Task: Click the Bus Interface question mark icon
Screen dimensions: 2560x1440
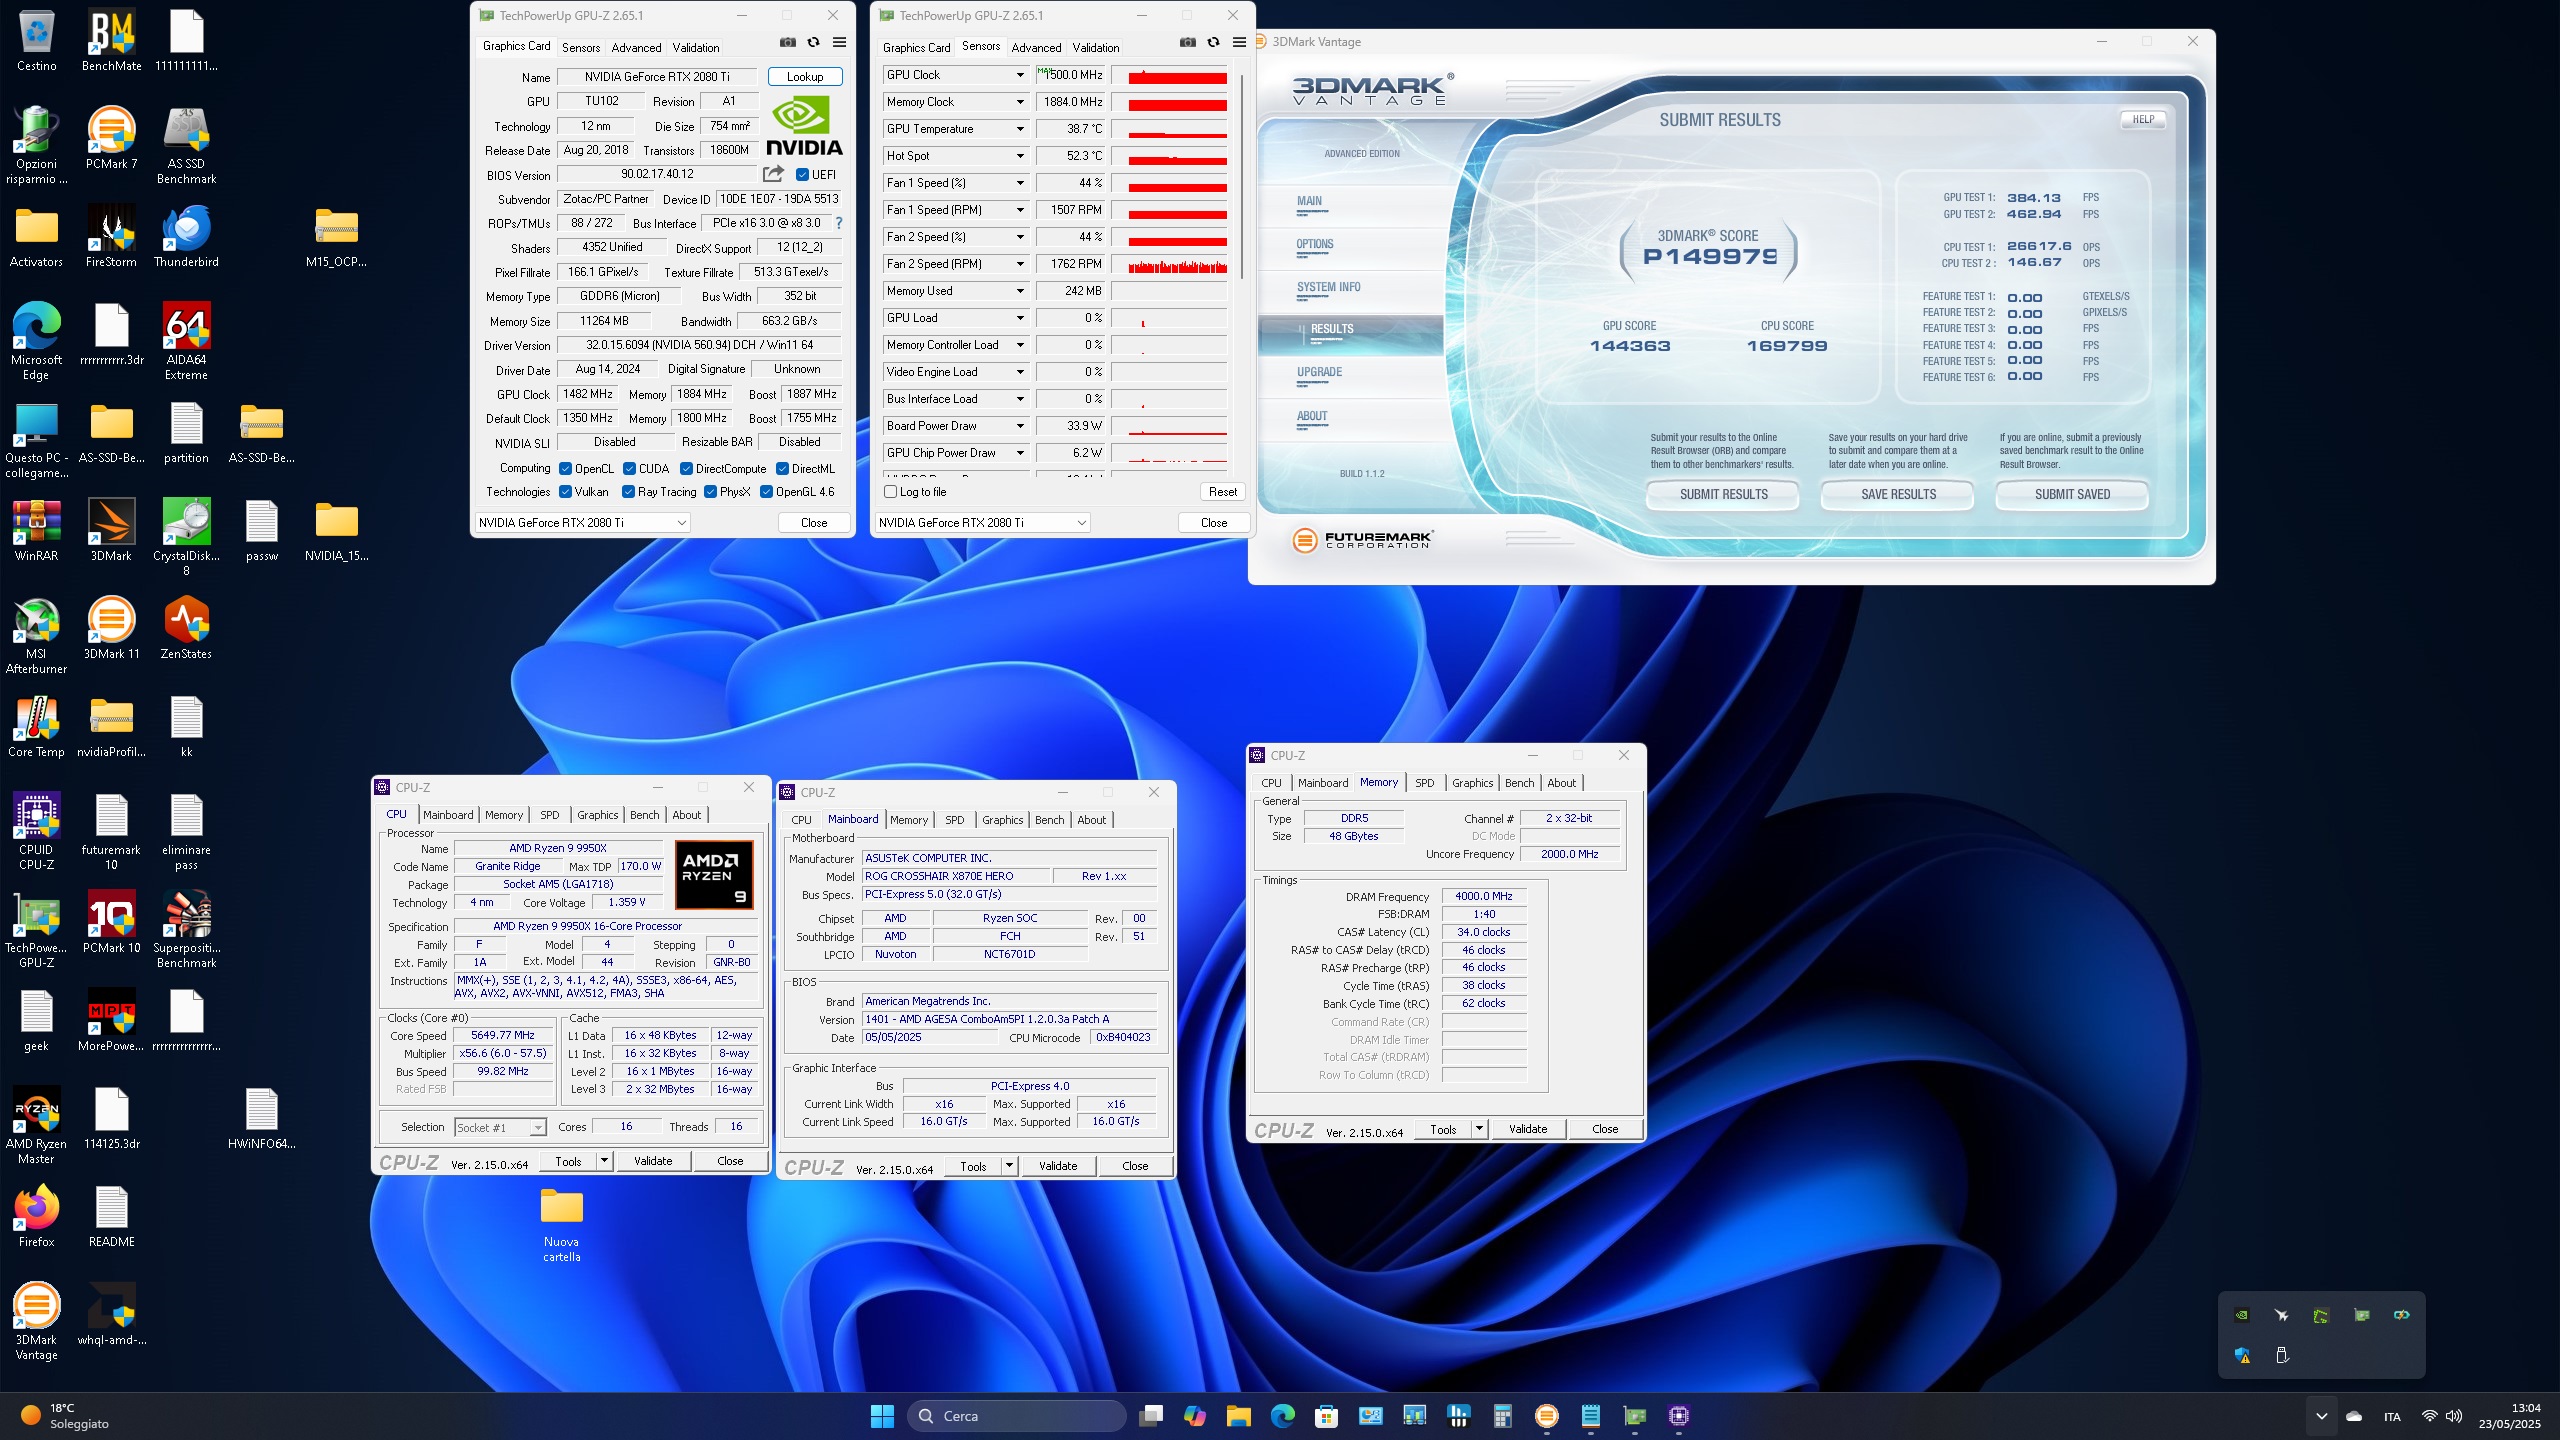Action: coord(839,223)
